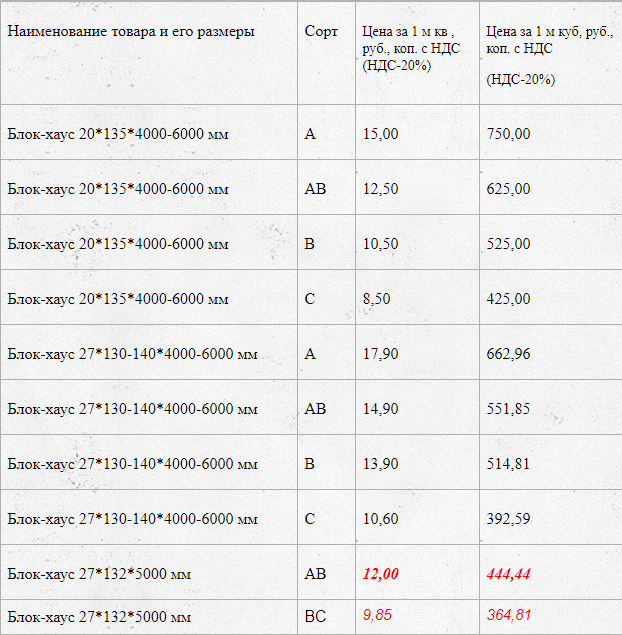Click the 'Наименование товара и его размеры' header
This screenshot has width=622, height=635.
coord(131,32)
